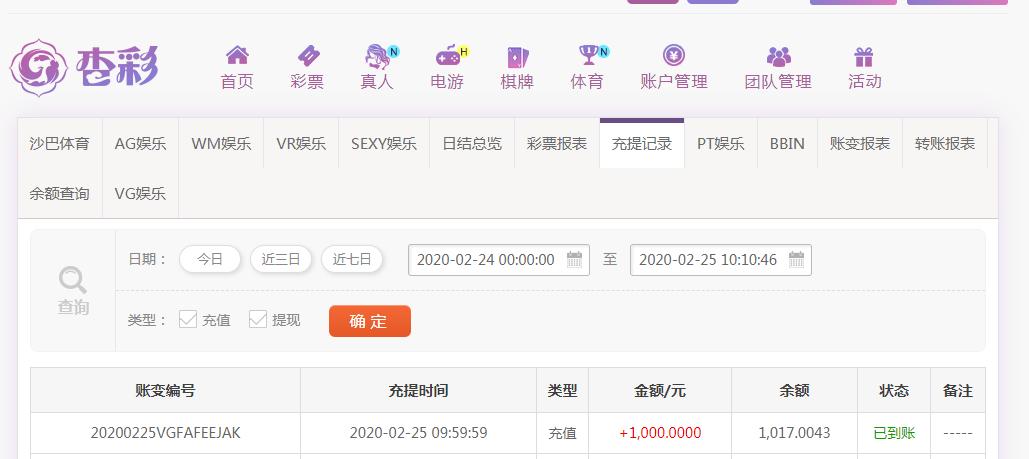Click the 查询 magnifier icon

click(73, 281)
